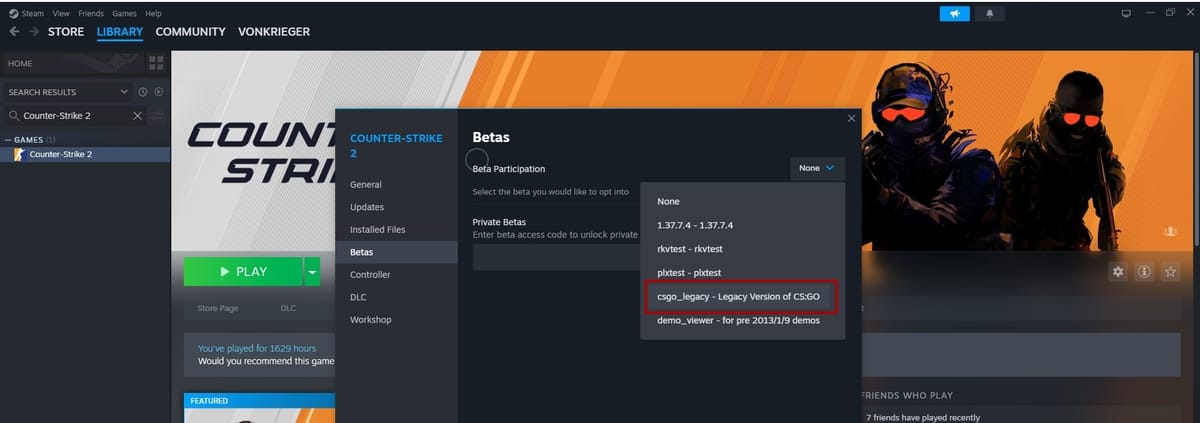Click the Big Picture mode monitor icon
This screenshot has height=423, width=1200.
tap(1125, 14)
